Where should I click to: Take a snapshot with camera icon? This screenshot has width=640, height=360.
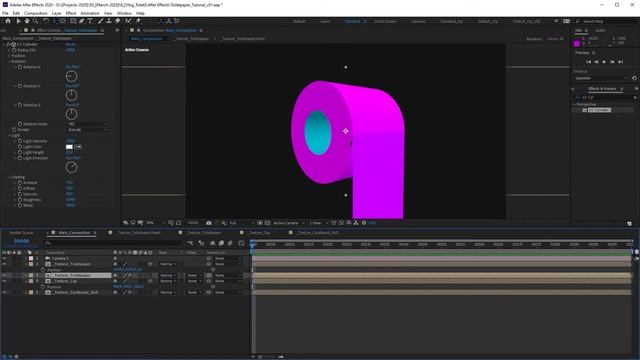coord(209,223)
